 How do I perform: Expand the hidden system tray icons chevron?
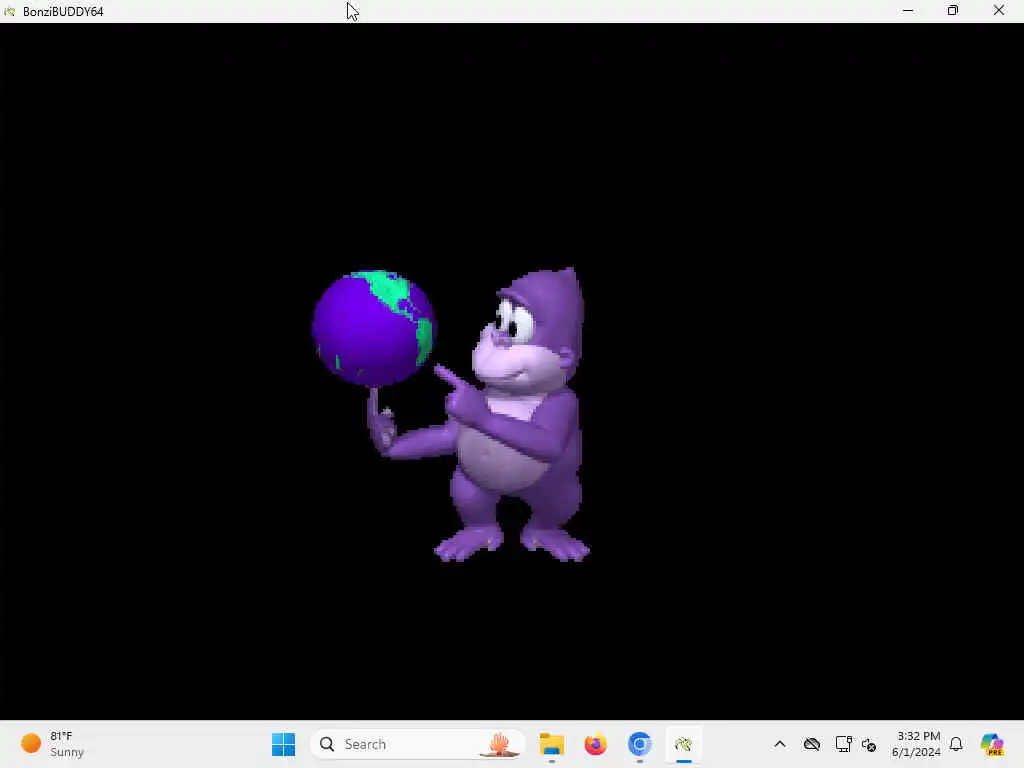click(780, 744)
